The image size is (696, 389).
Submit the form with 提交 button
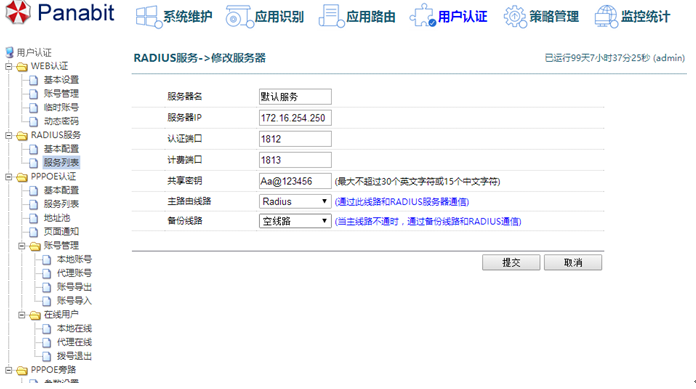pyautogui.click(x=511, y=262)
